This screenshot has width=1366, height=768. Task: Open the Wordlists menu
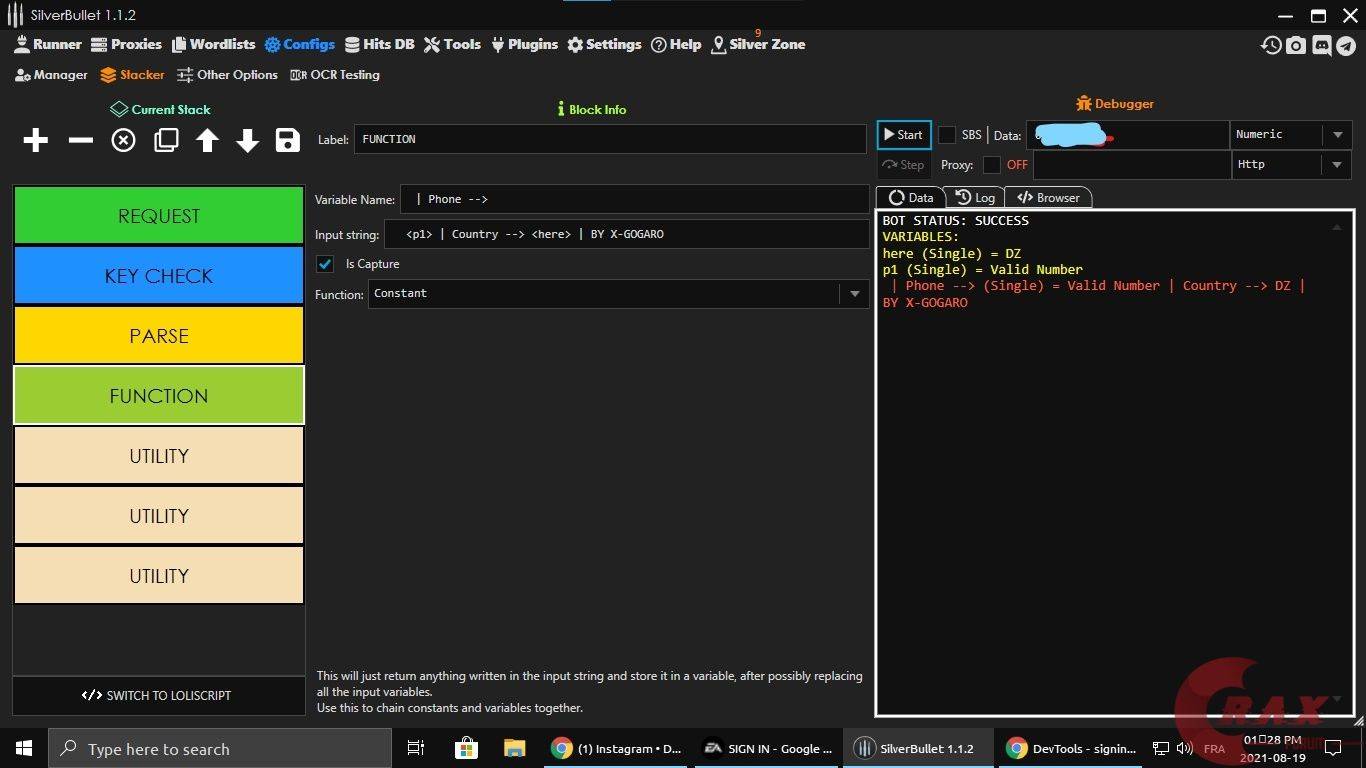point(213,45)
